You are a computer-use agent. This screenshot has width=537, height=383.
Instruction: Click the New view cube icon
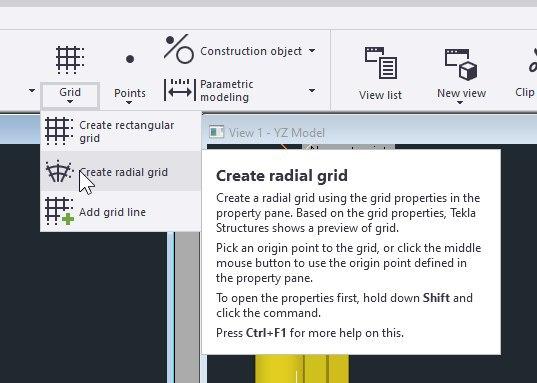pos(461,64)
